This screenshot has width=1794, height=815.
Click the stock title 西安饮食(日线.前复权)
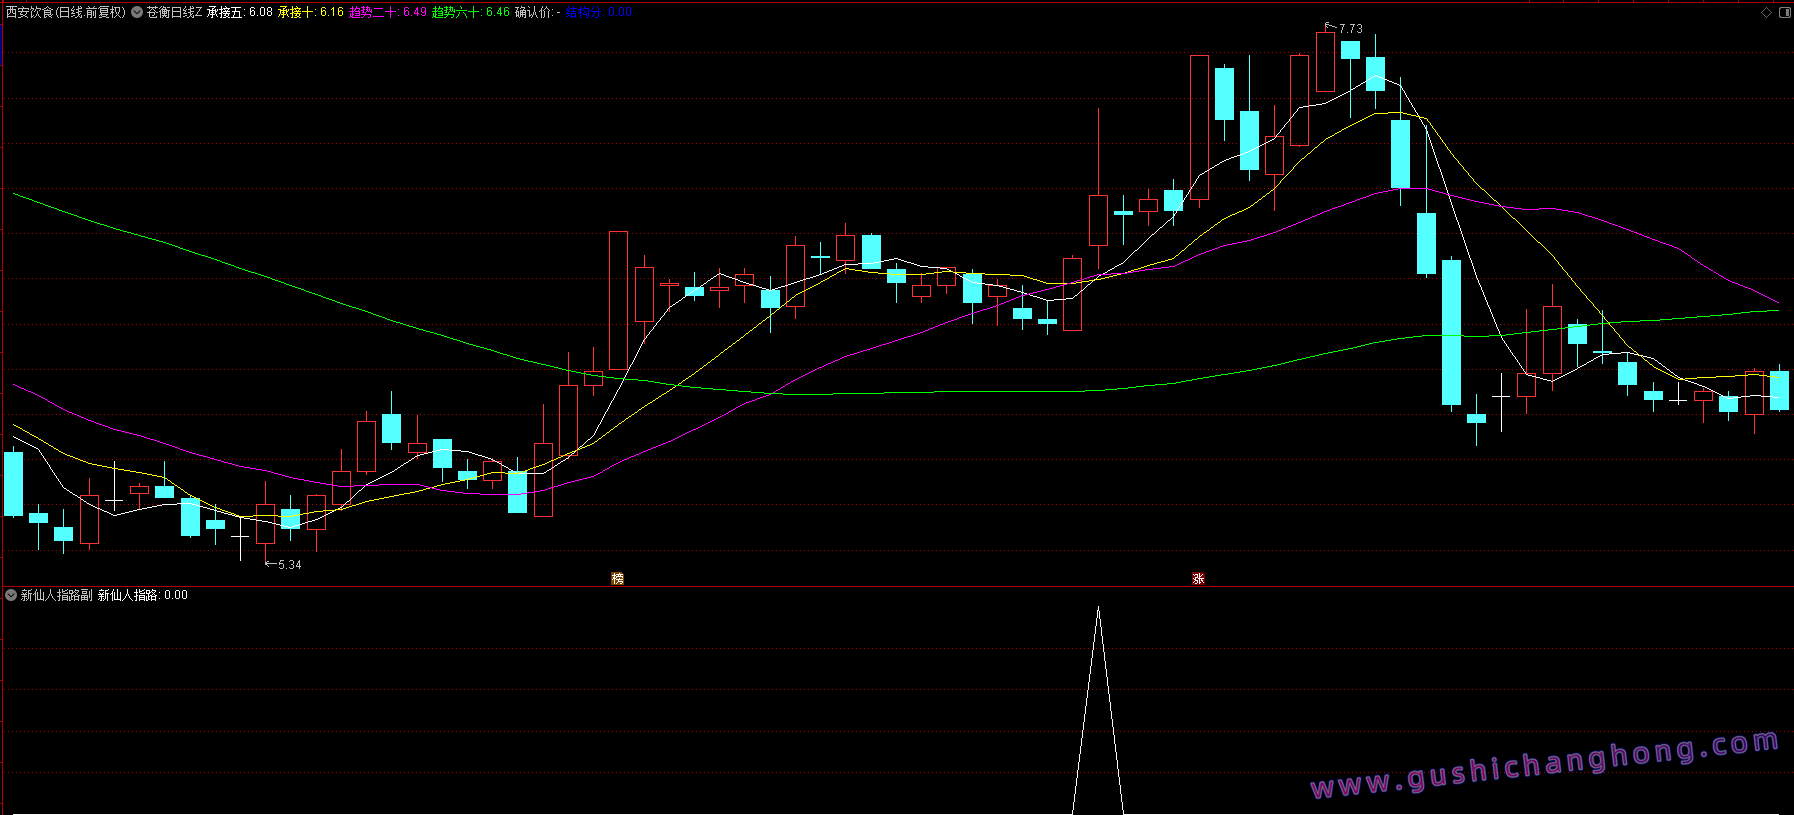[66, 12]
